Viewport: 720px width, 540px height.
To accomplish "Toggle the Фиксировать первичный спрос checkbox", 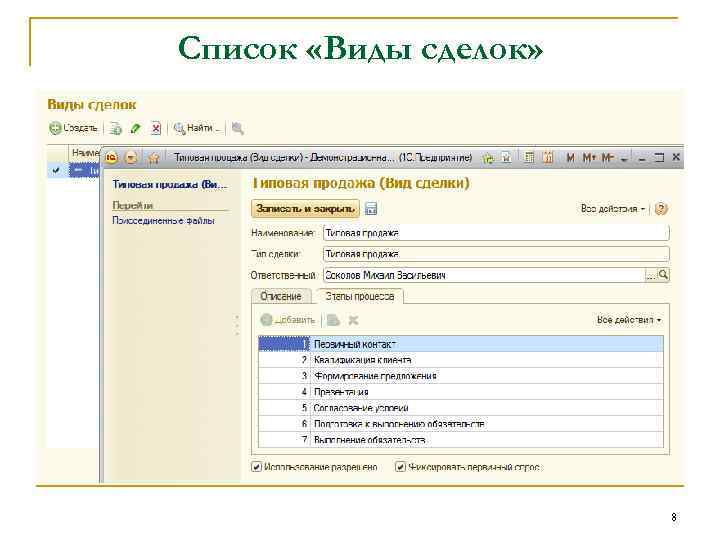I will point(400,467).
